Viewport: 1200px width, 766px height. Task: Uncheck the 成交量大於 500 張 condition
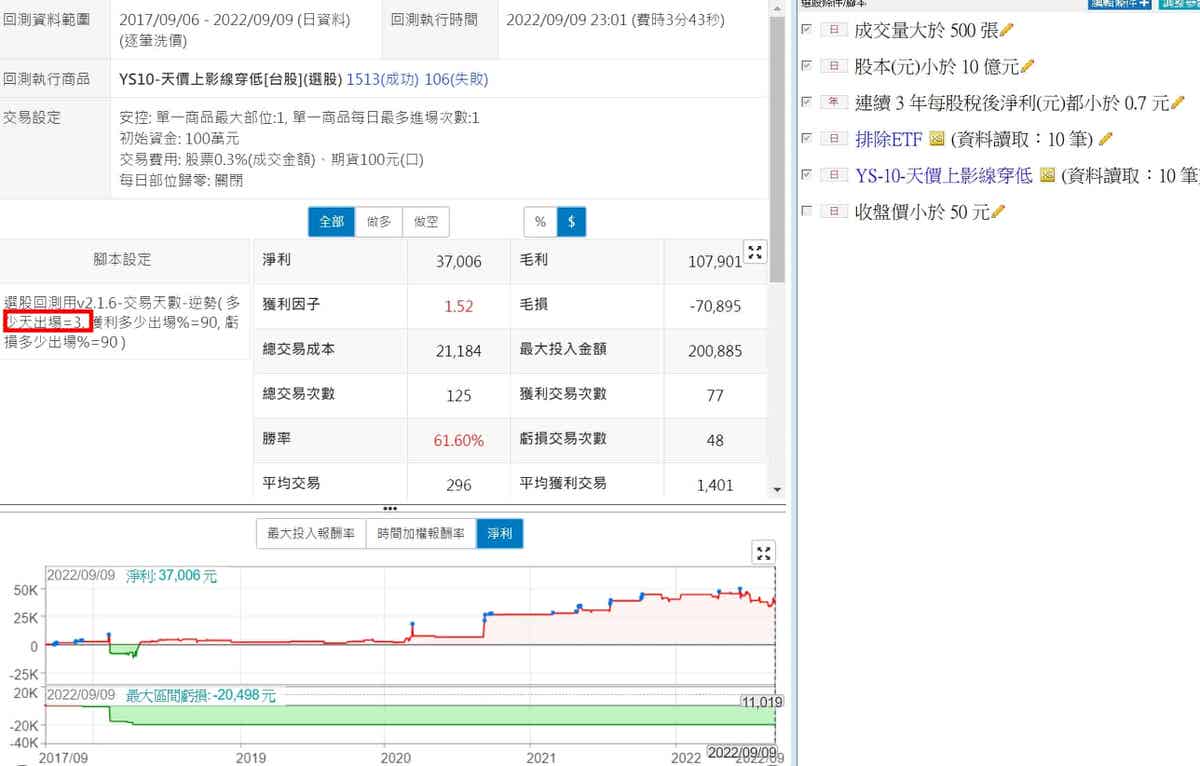(x=806, y=30)
